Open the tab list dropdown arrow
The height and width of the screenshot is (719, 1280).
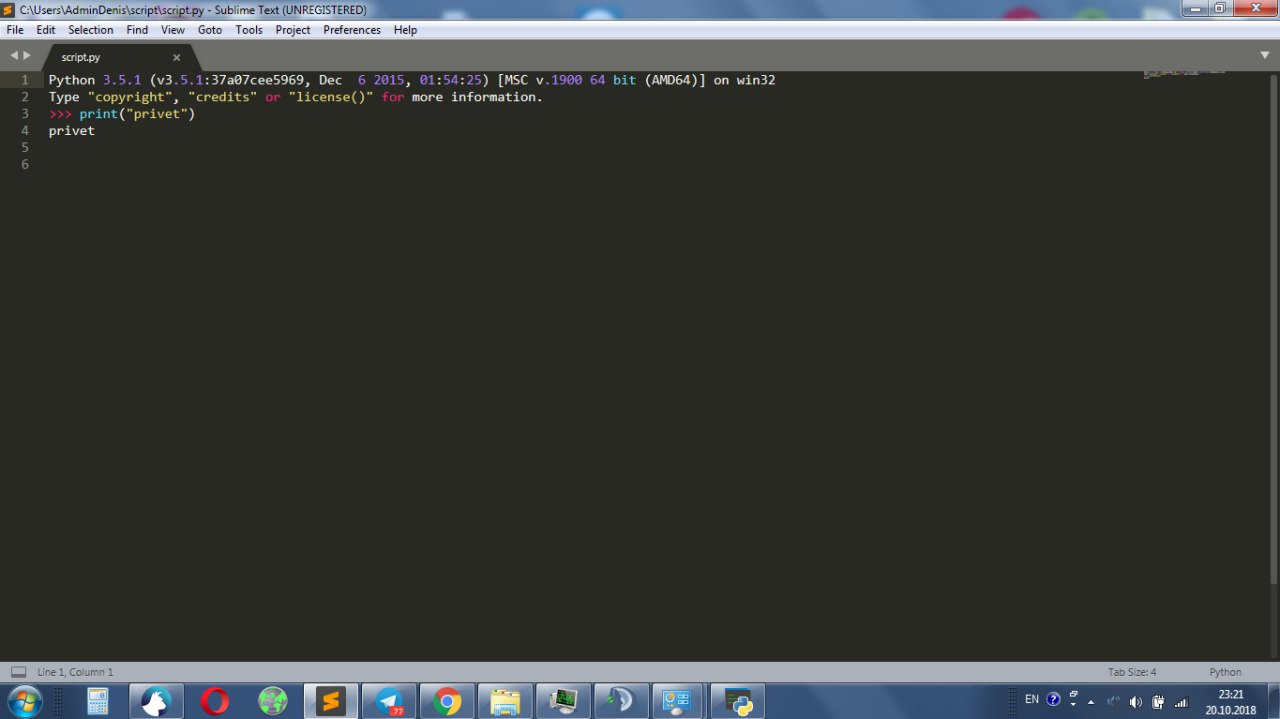[x=1265, y=55]
